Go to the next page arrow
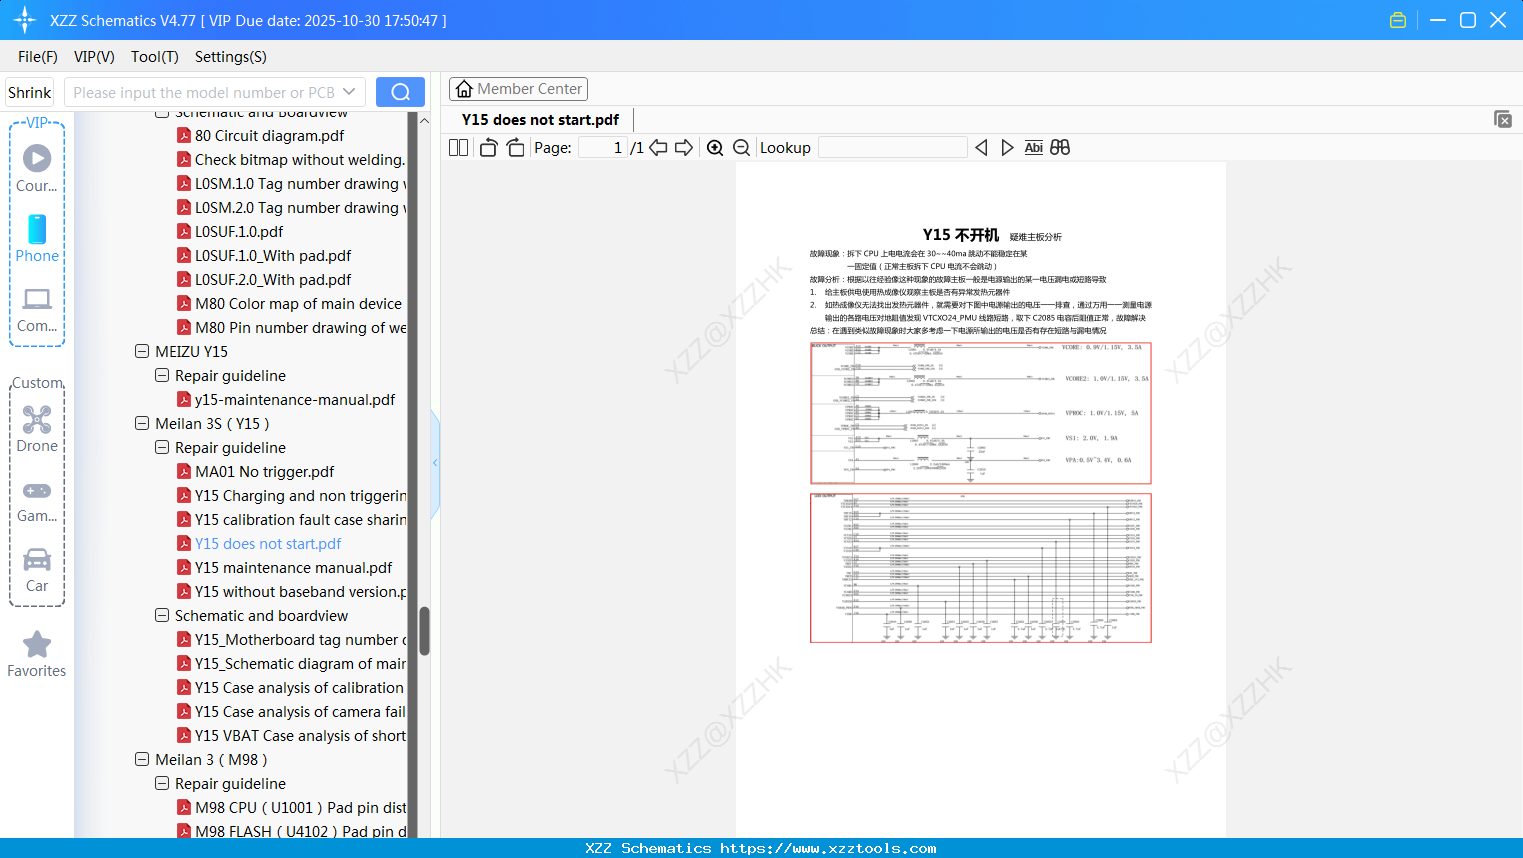This screenshot has height=858, width=1523. (684, 147)
